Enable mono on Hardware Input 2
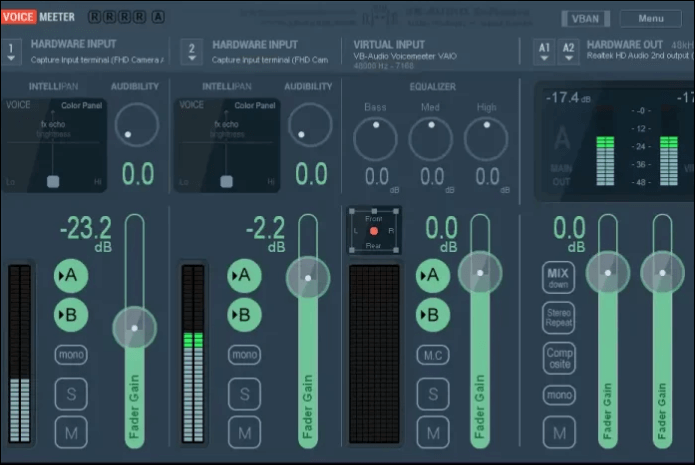The width and height of the screenshot is (695, 465). [x=244, y=355]
